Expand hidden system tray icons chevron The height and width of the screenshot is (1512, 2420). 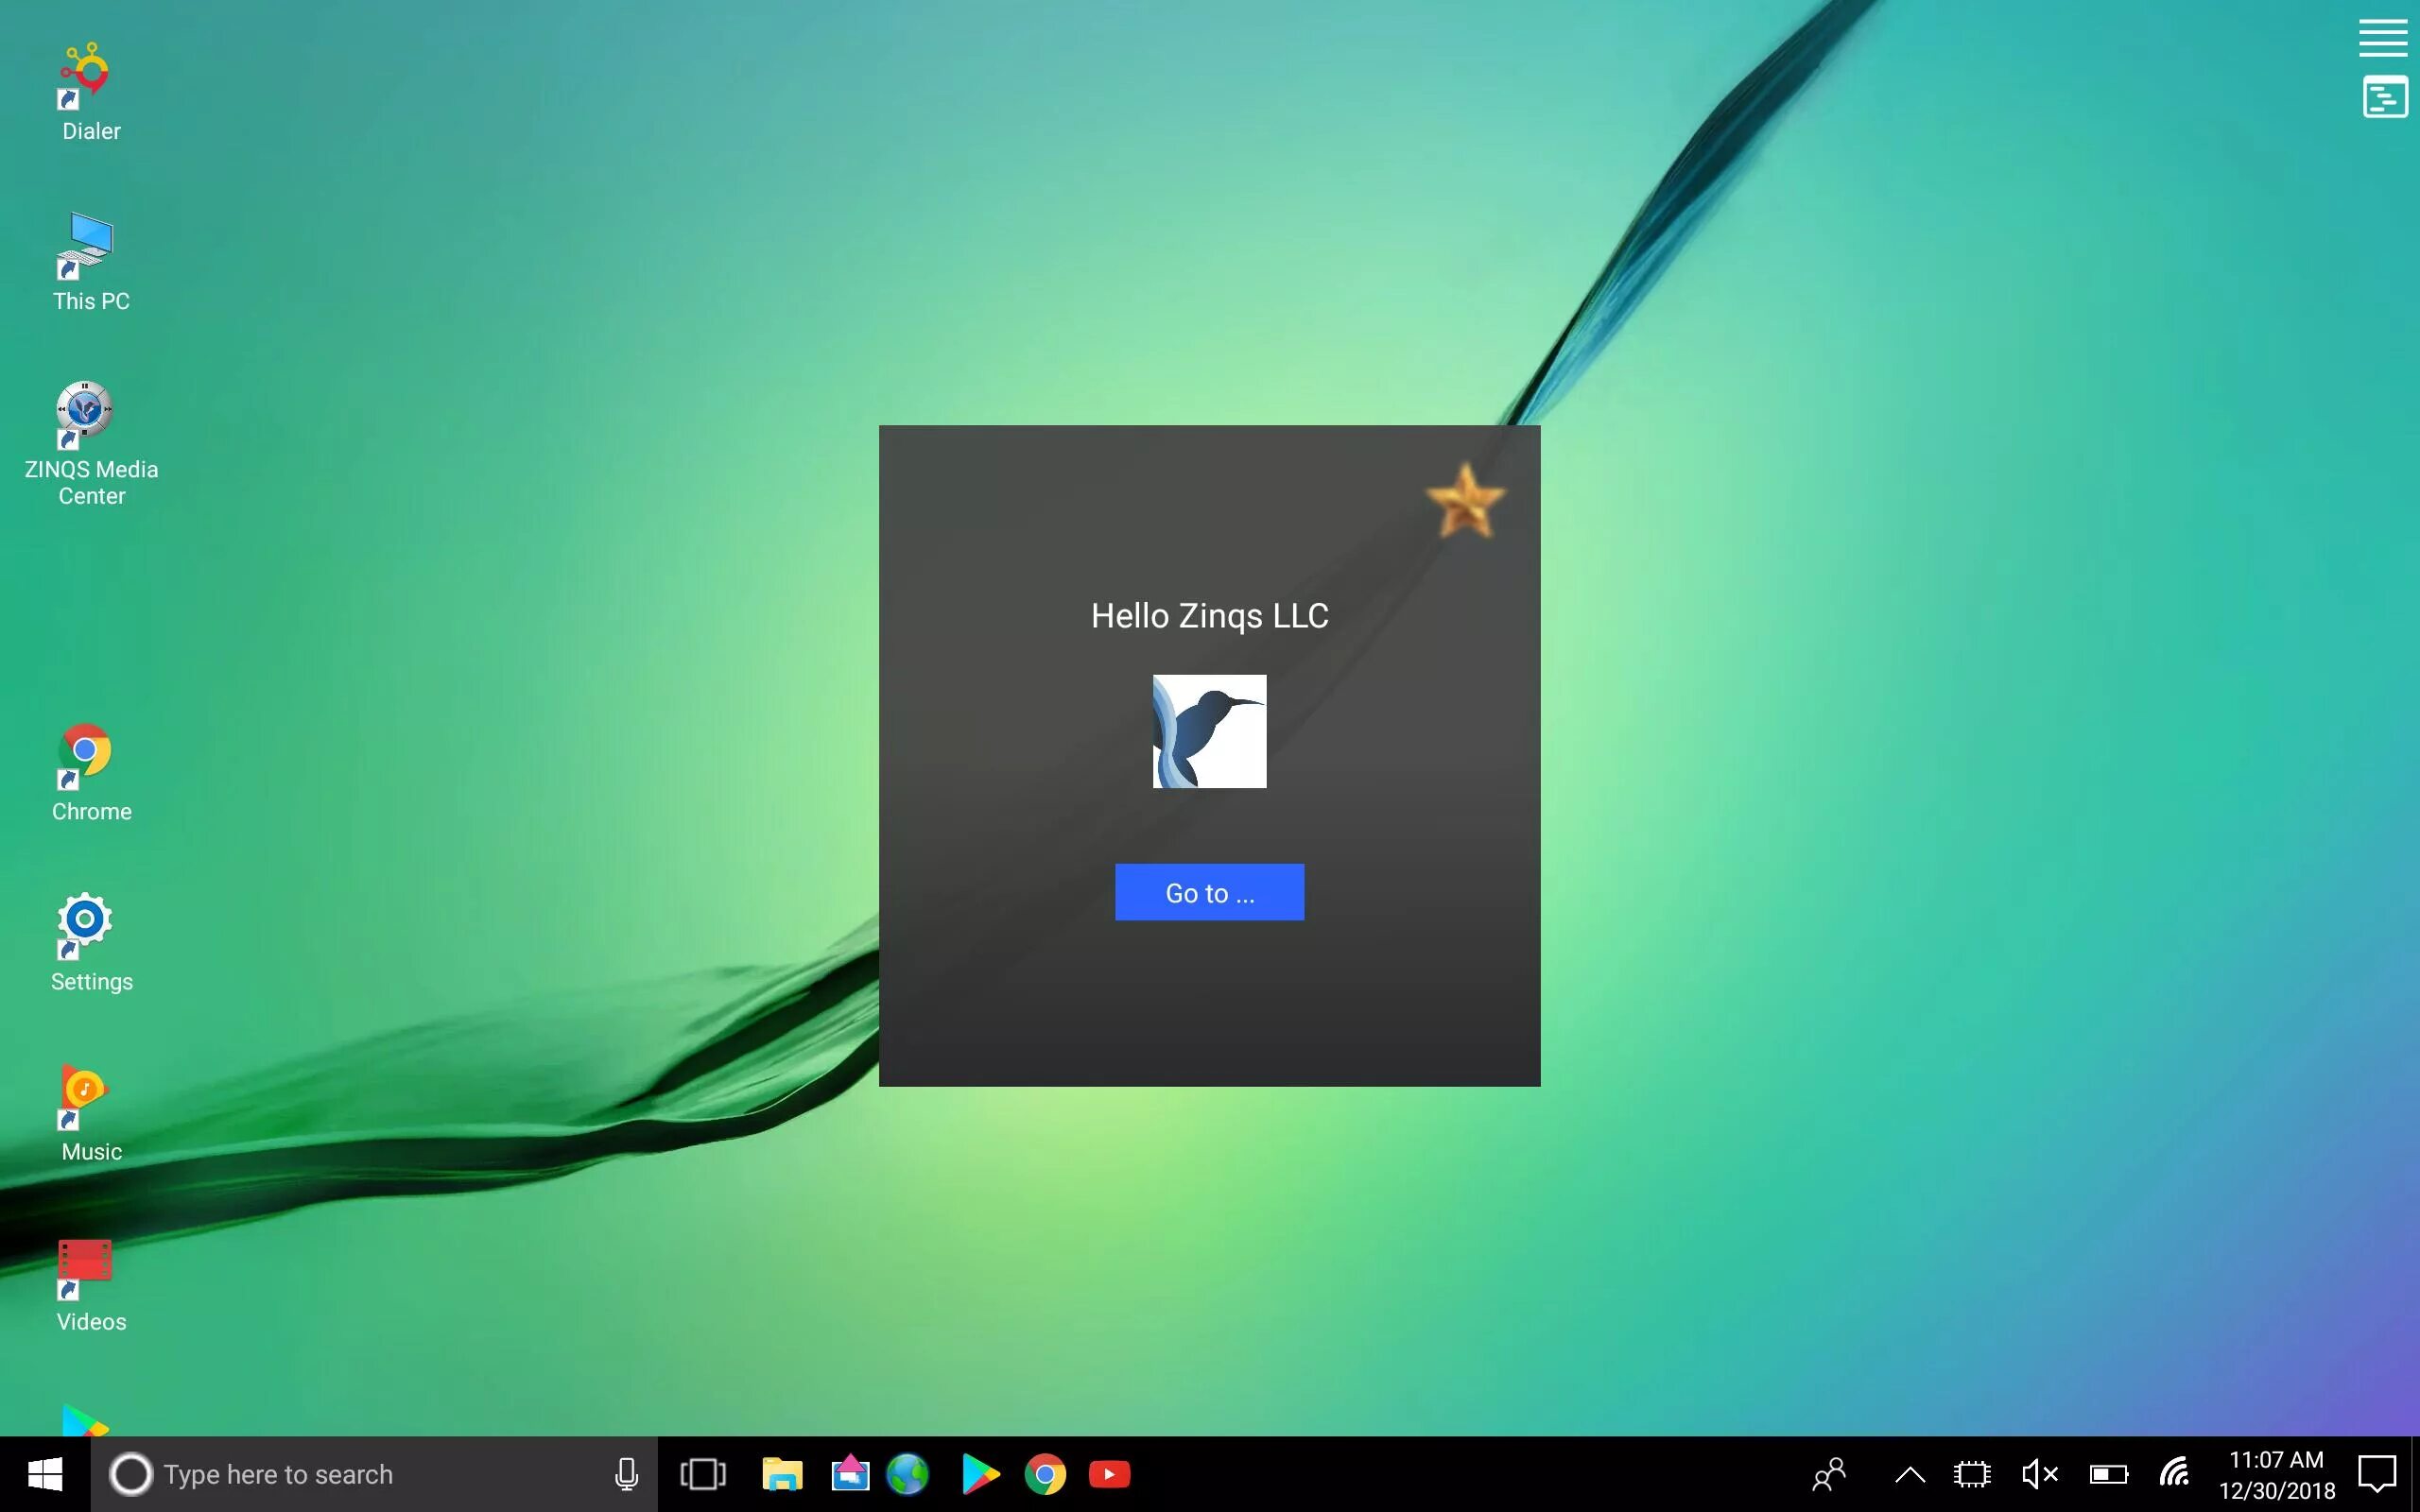1909,1474
